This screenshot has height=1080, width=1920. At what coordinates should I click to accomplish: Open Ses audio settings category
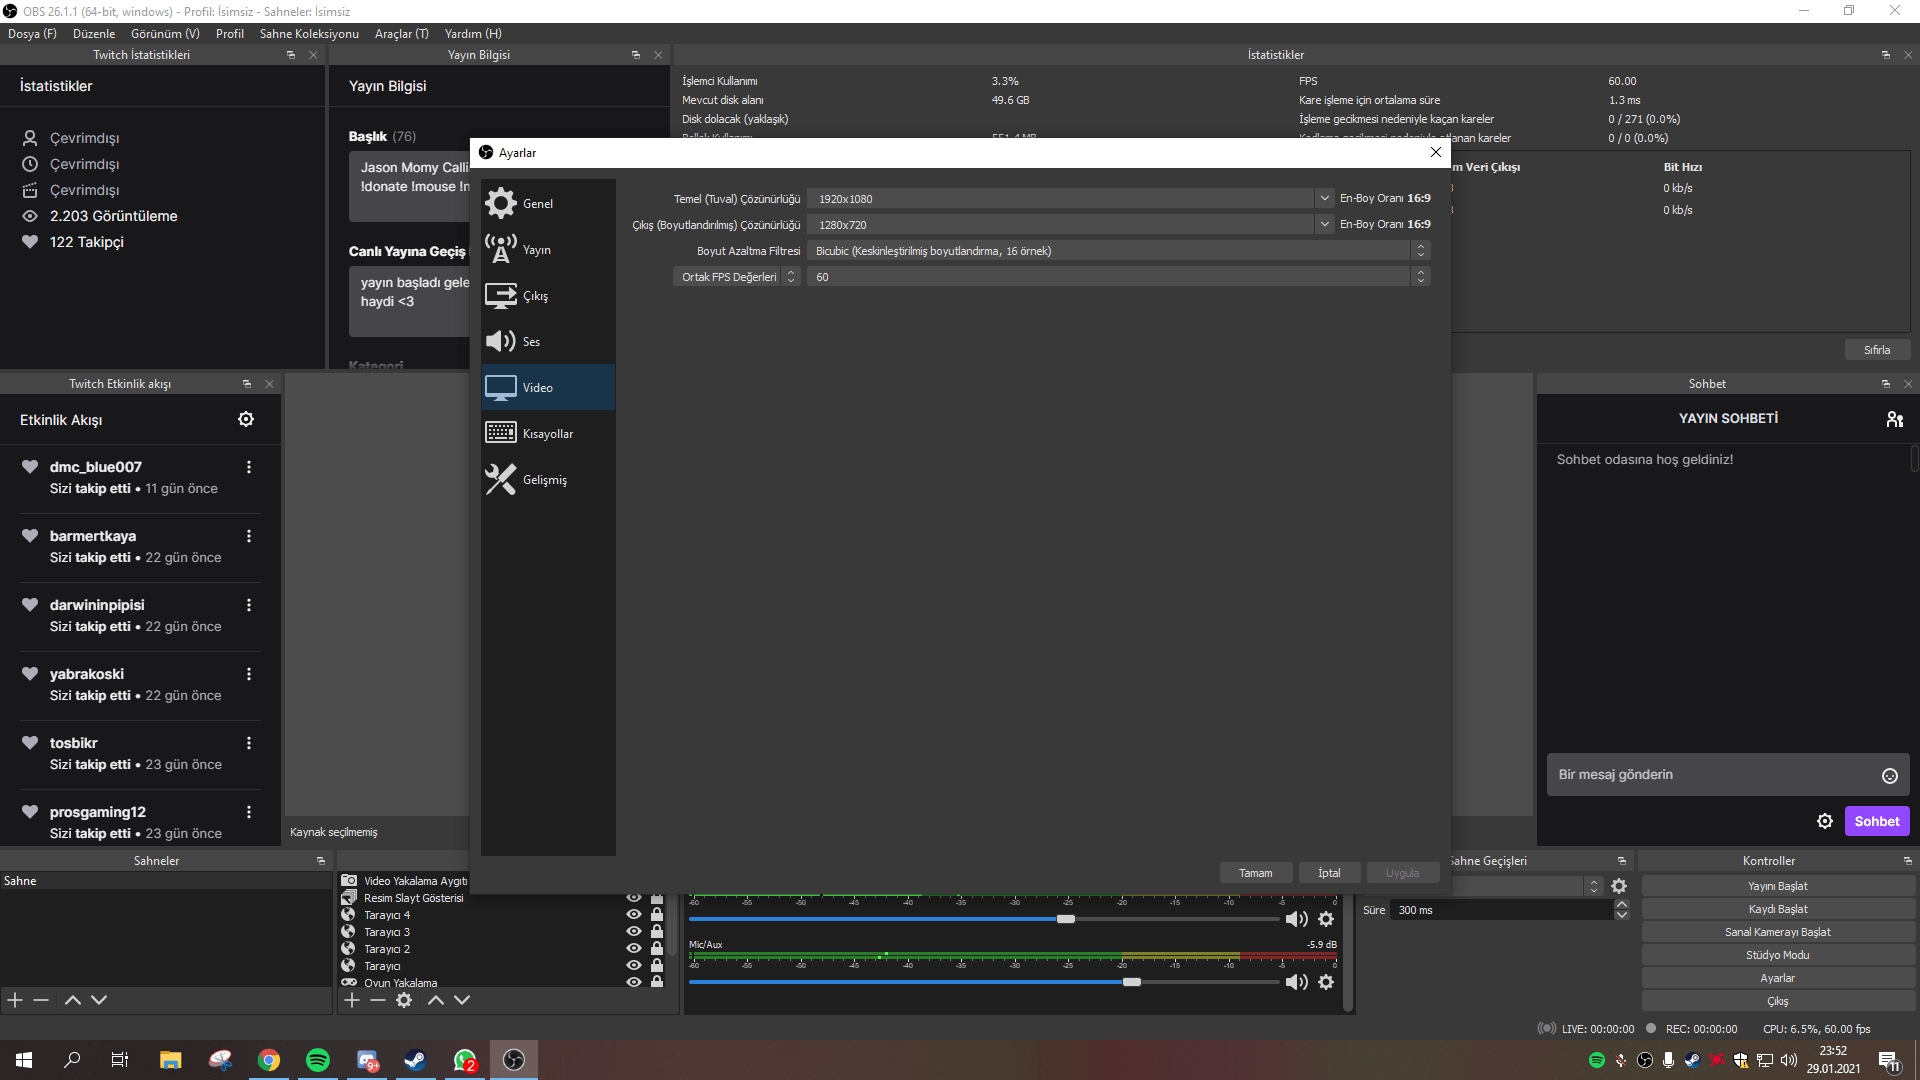(548, 341)
